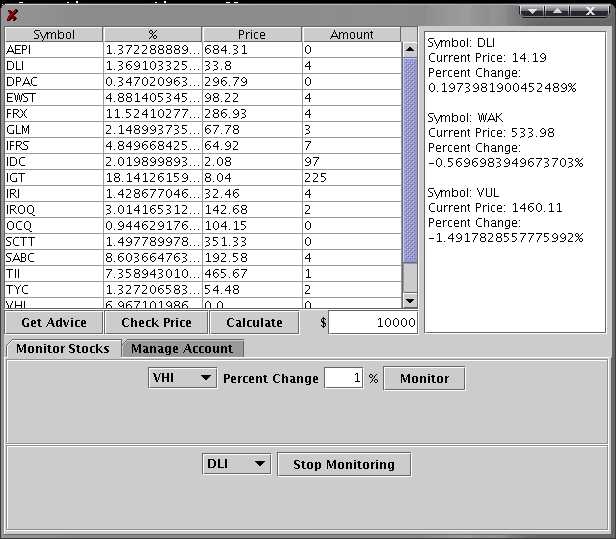
Task: Open the VHI stock symbol dropdown
Action: [182, 379]
